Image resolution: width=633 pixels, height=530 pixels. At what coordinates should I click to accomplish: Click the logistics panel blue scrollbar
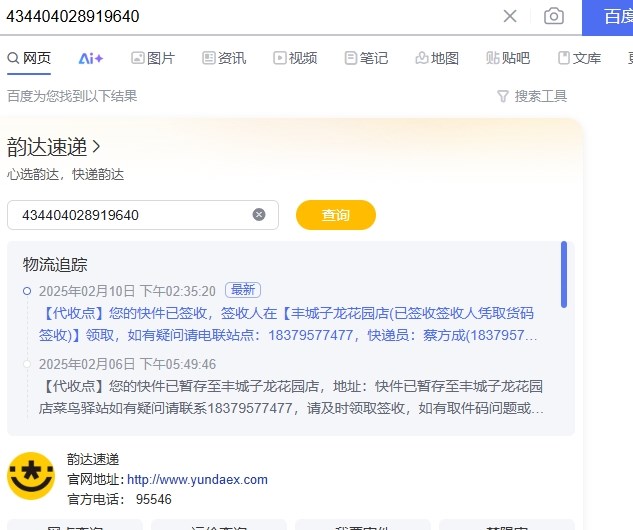(564, 275)
